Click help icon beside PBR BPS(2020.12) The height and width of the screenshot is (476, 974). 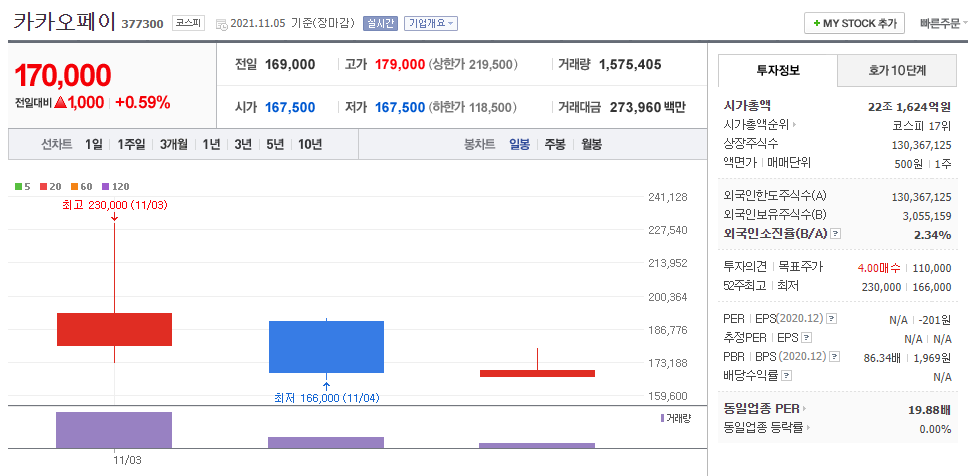835,357
